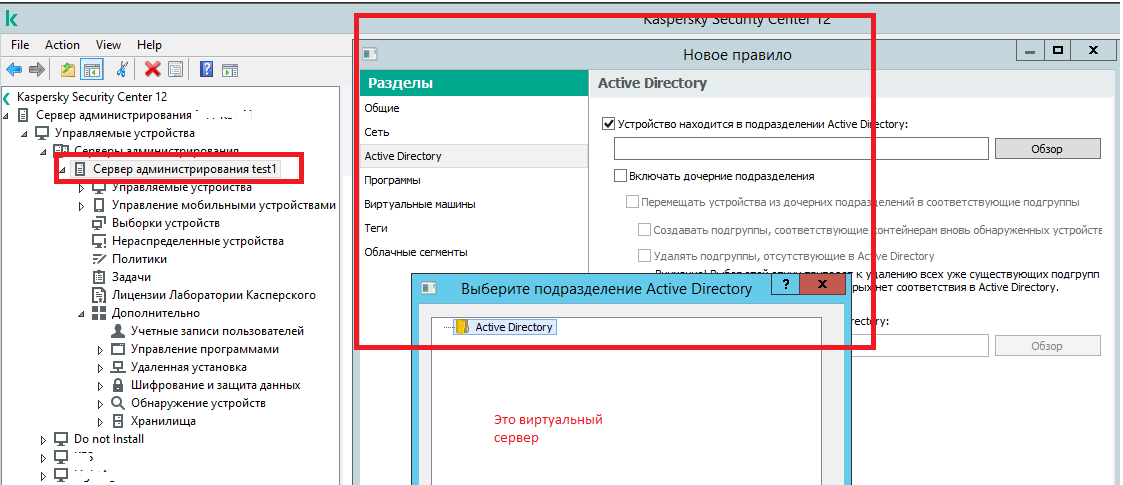Open the Action menu

coord(62,44)
